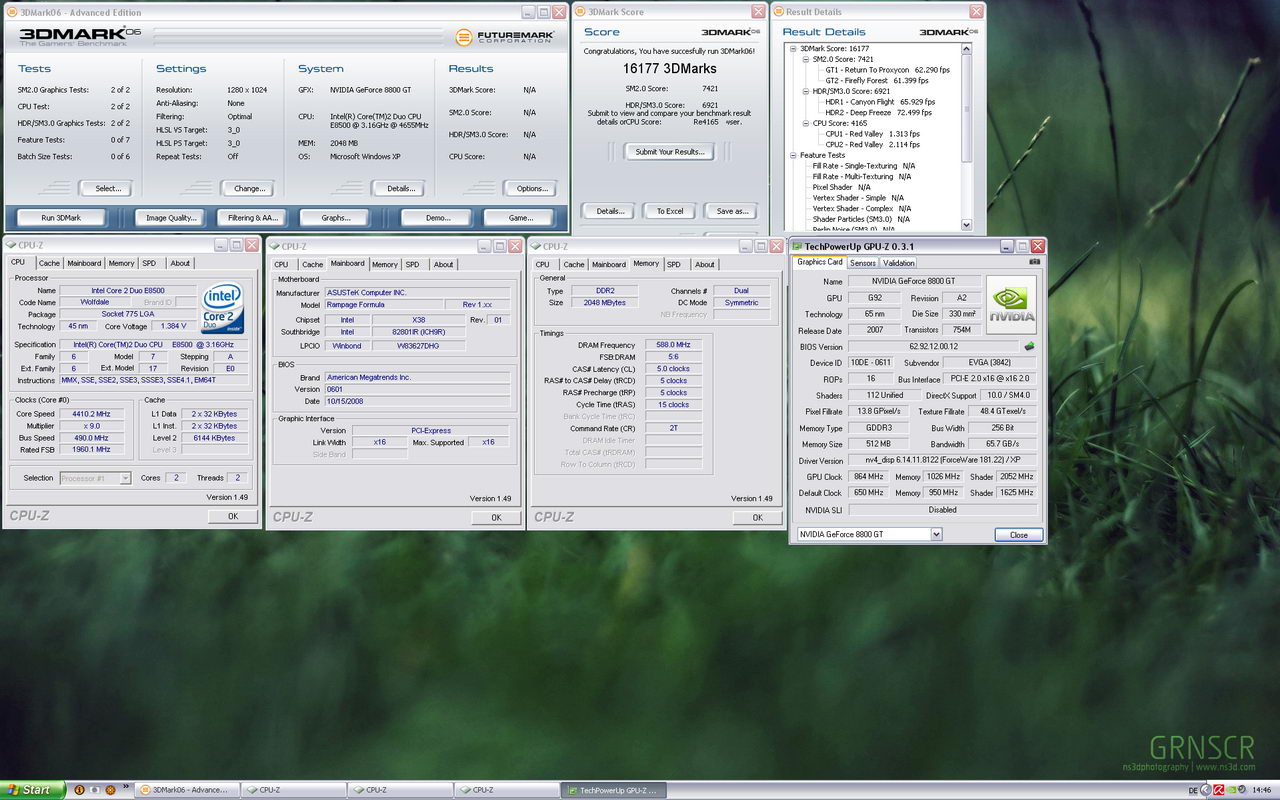The width and height of the screenshot is (1280, 800).
Task: Open About tab in CPU-Z Mainboard window
Action: [x=443, y=265]
